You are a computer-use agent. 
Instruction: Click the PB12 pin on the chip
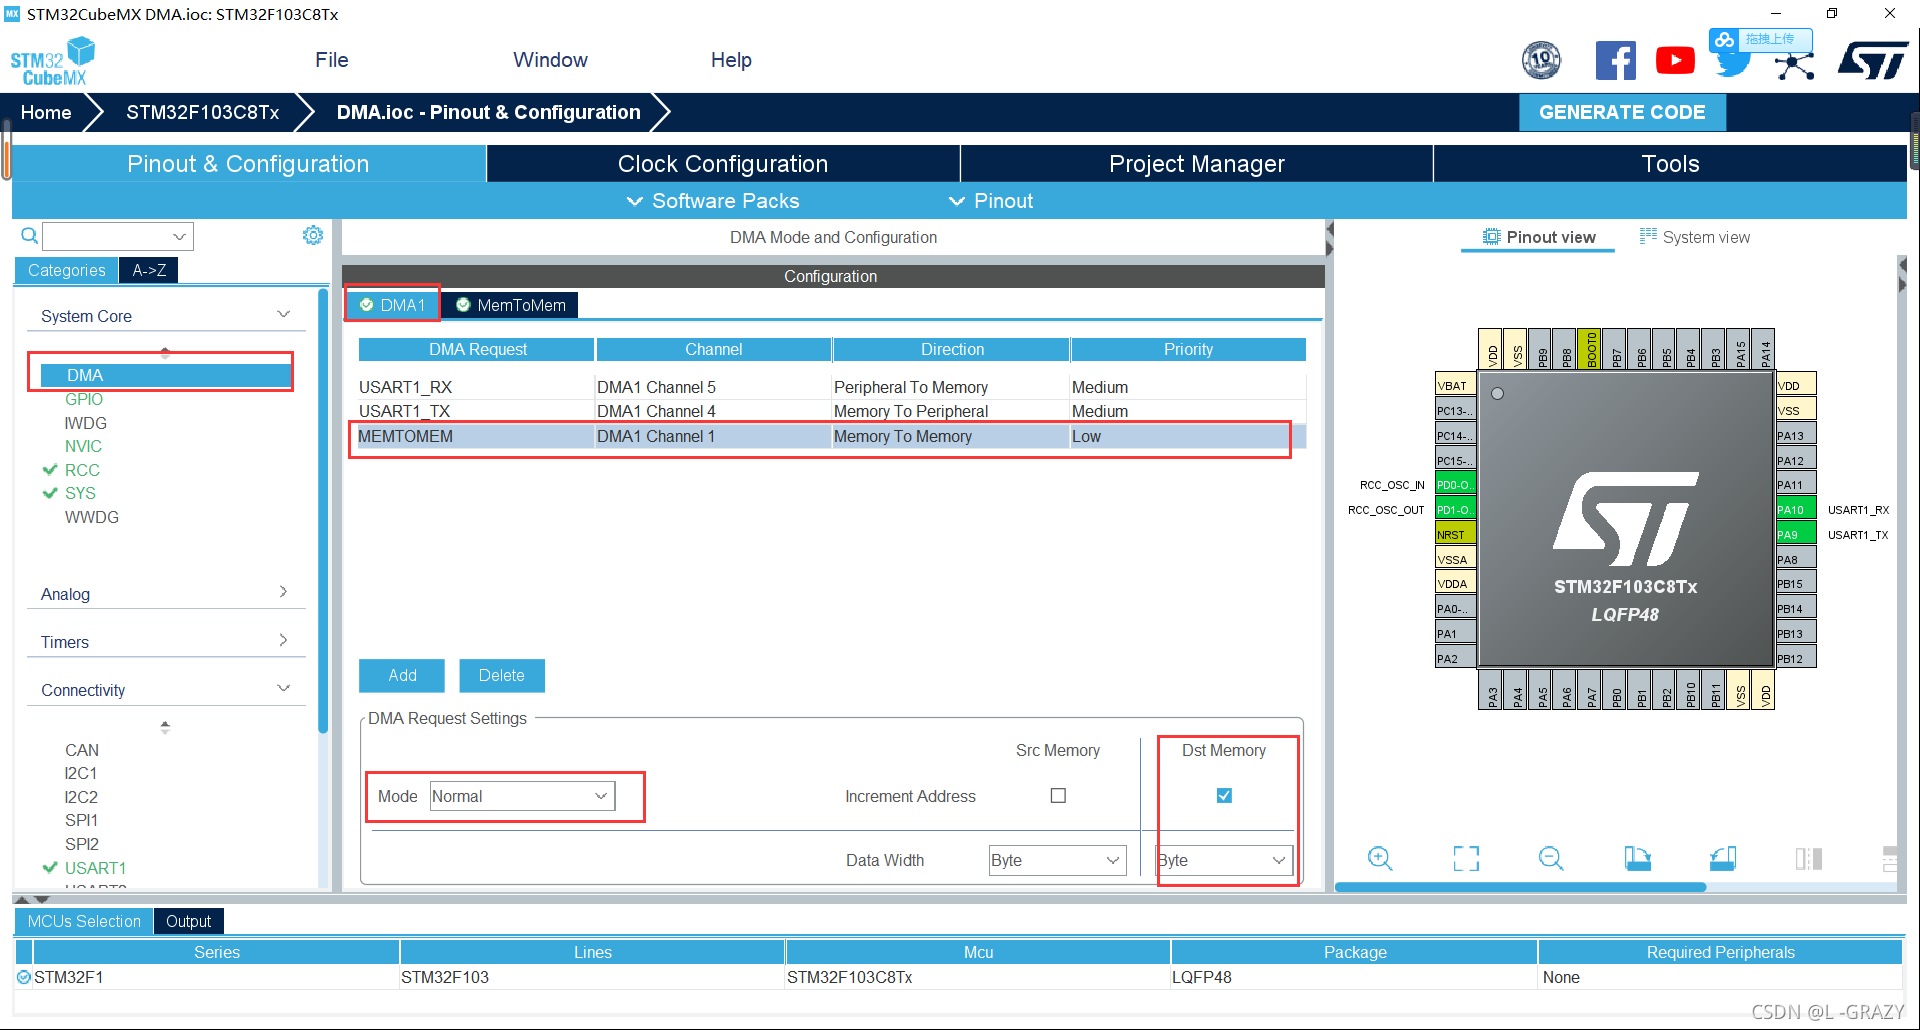1796,658
